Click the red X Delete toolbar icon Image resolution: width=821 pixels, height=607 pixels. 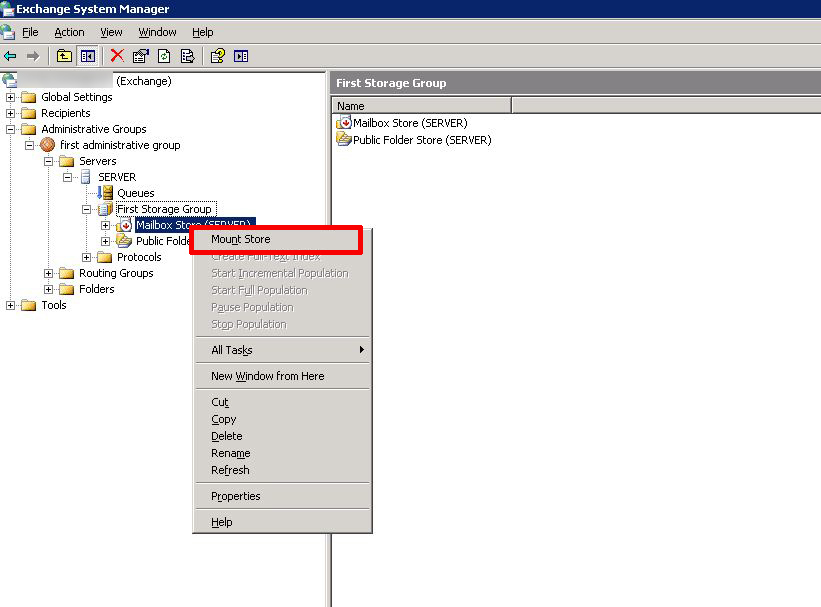(117, 56)
